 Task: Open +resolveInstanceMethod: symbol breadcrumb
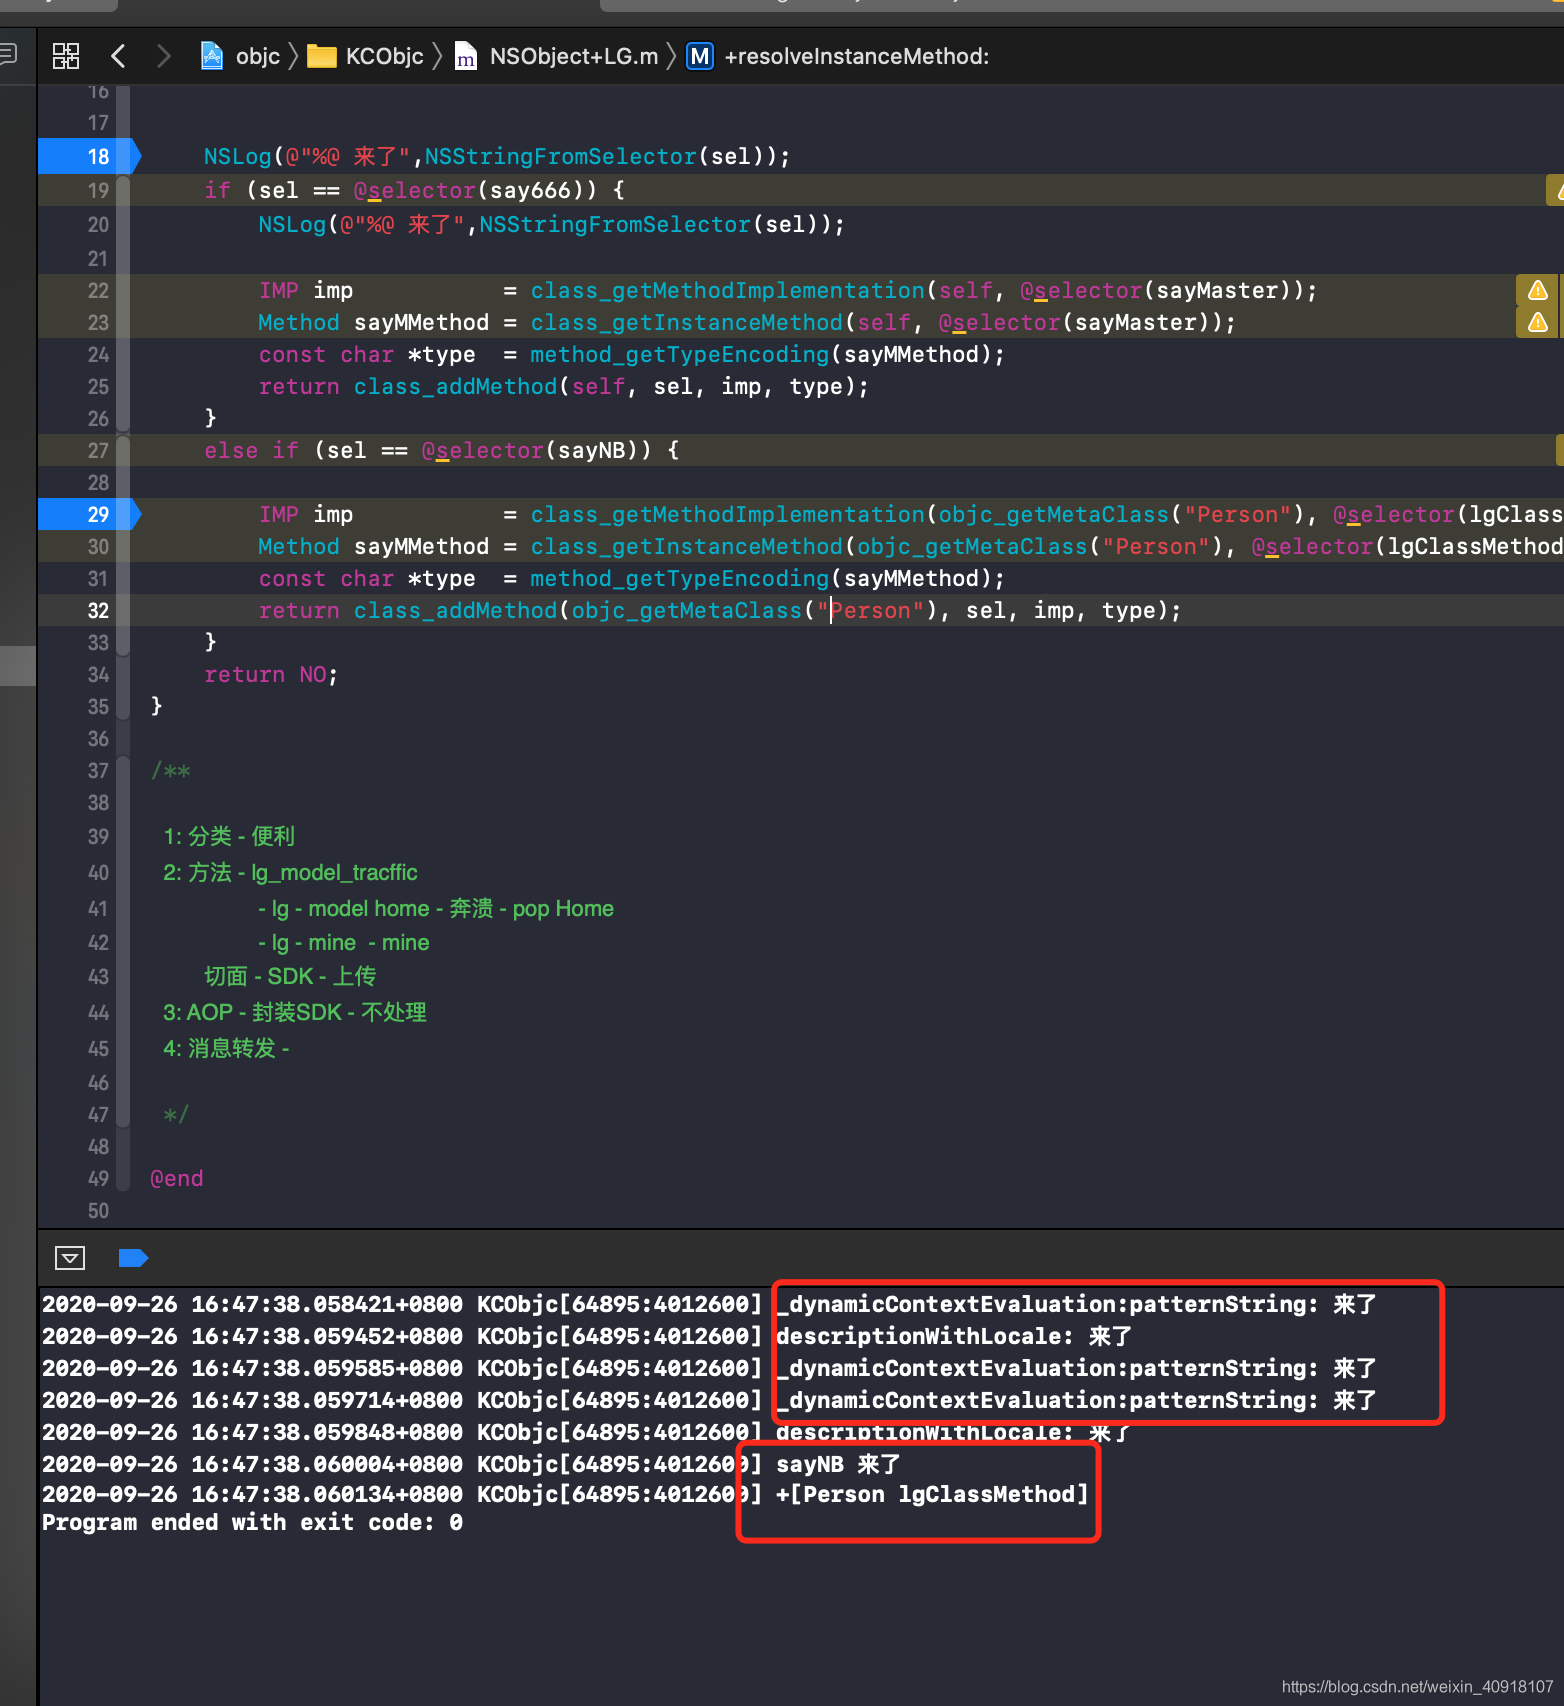tap(857, 56)
